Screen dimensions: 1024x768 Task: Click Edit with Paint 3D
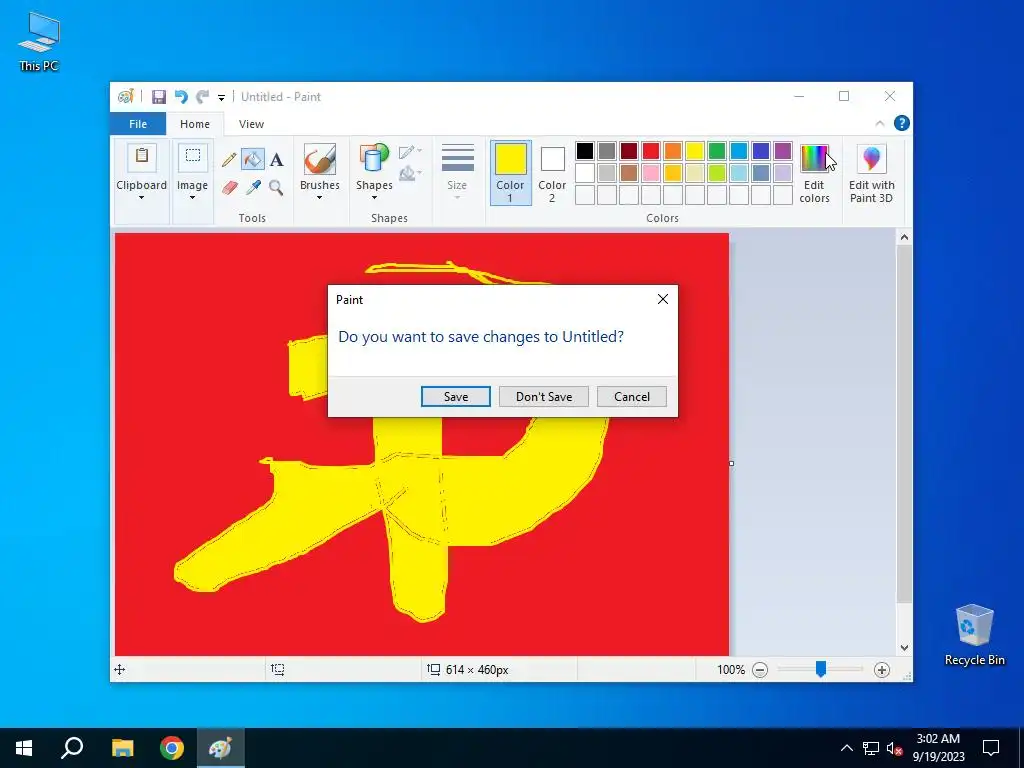871,174
